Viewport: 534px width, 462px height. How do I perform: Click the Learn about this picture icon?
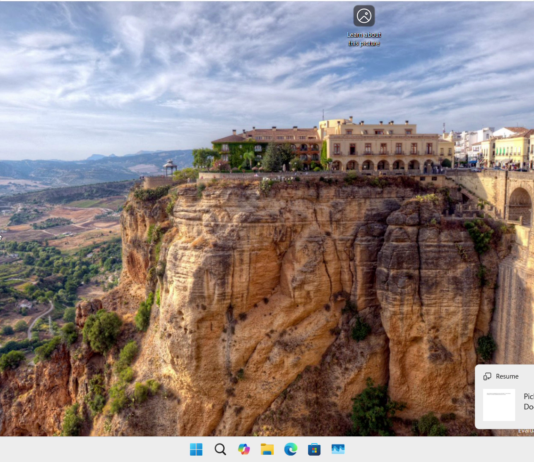tap(364, 16)
